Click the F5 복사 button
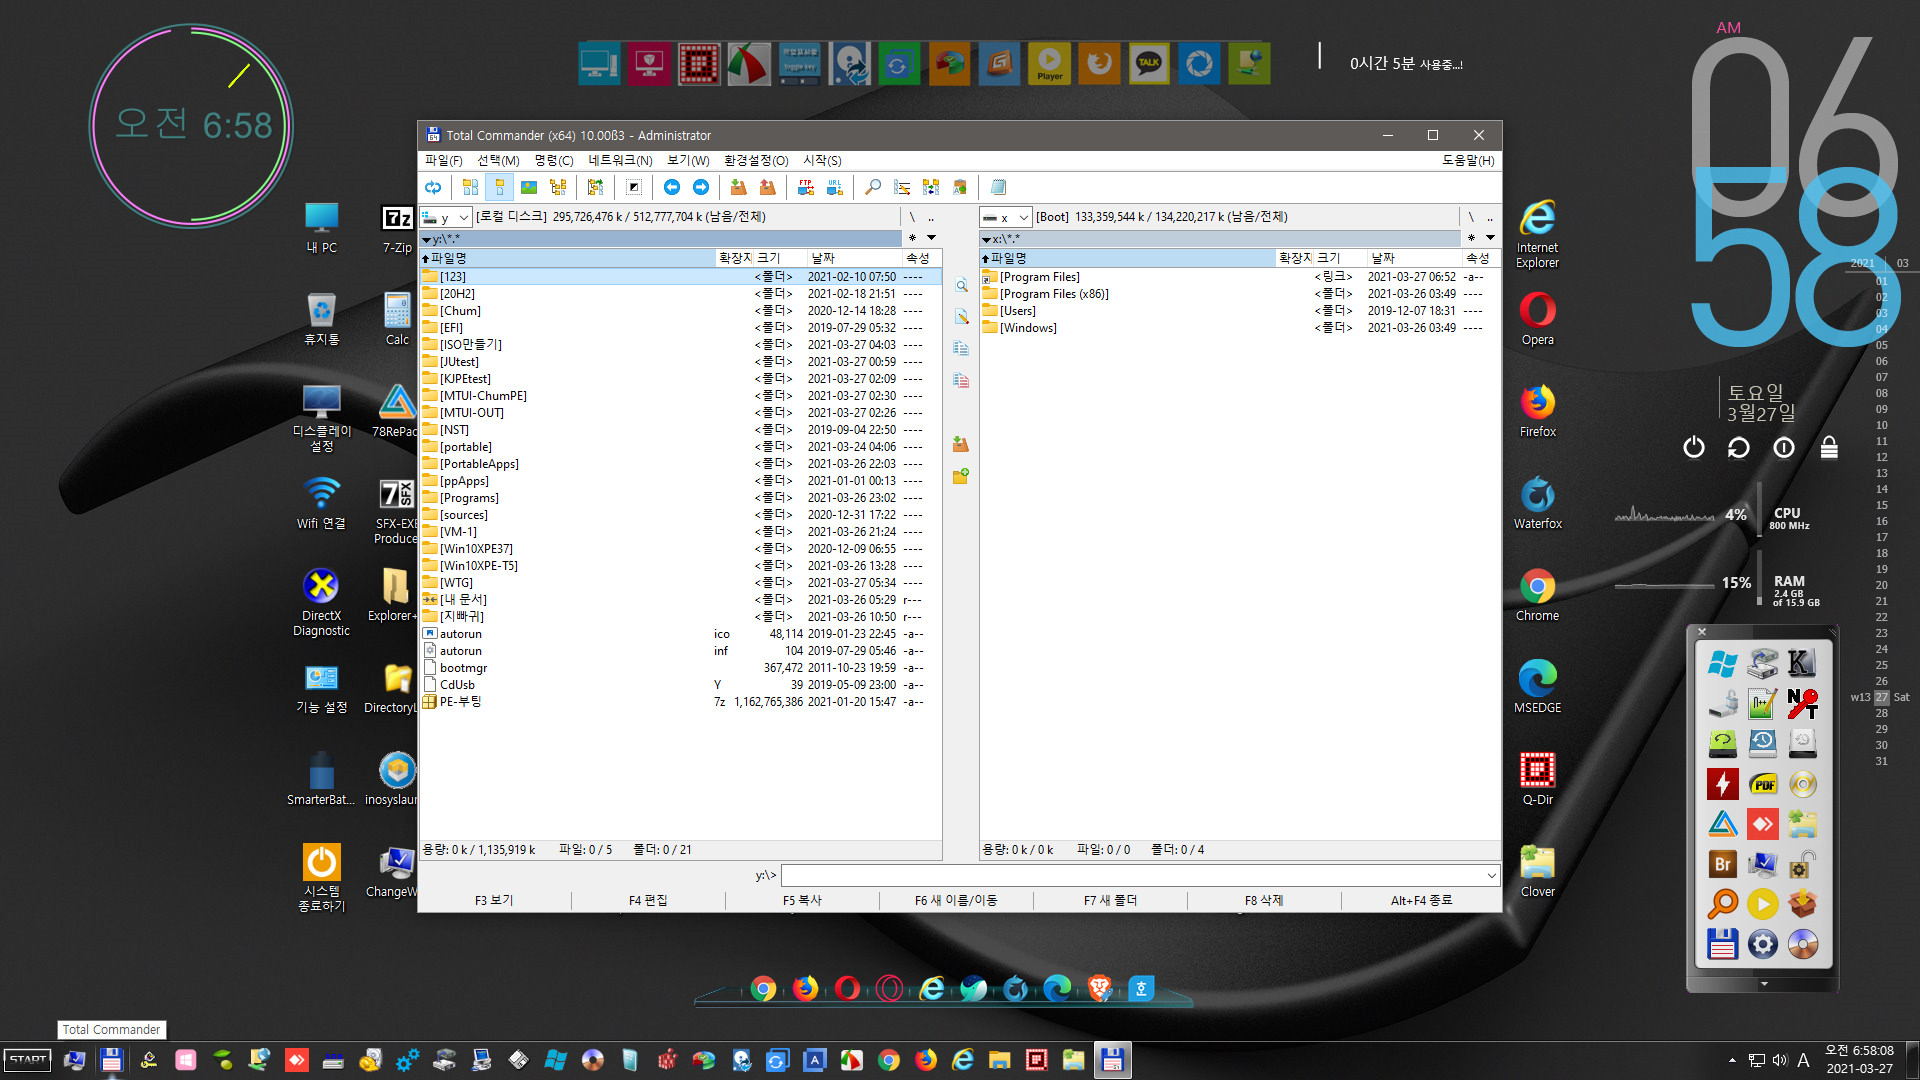 pyautogui.click(x=802, y=900)
